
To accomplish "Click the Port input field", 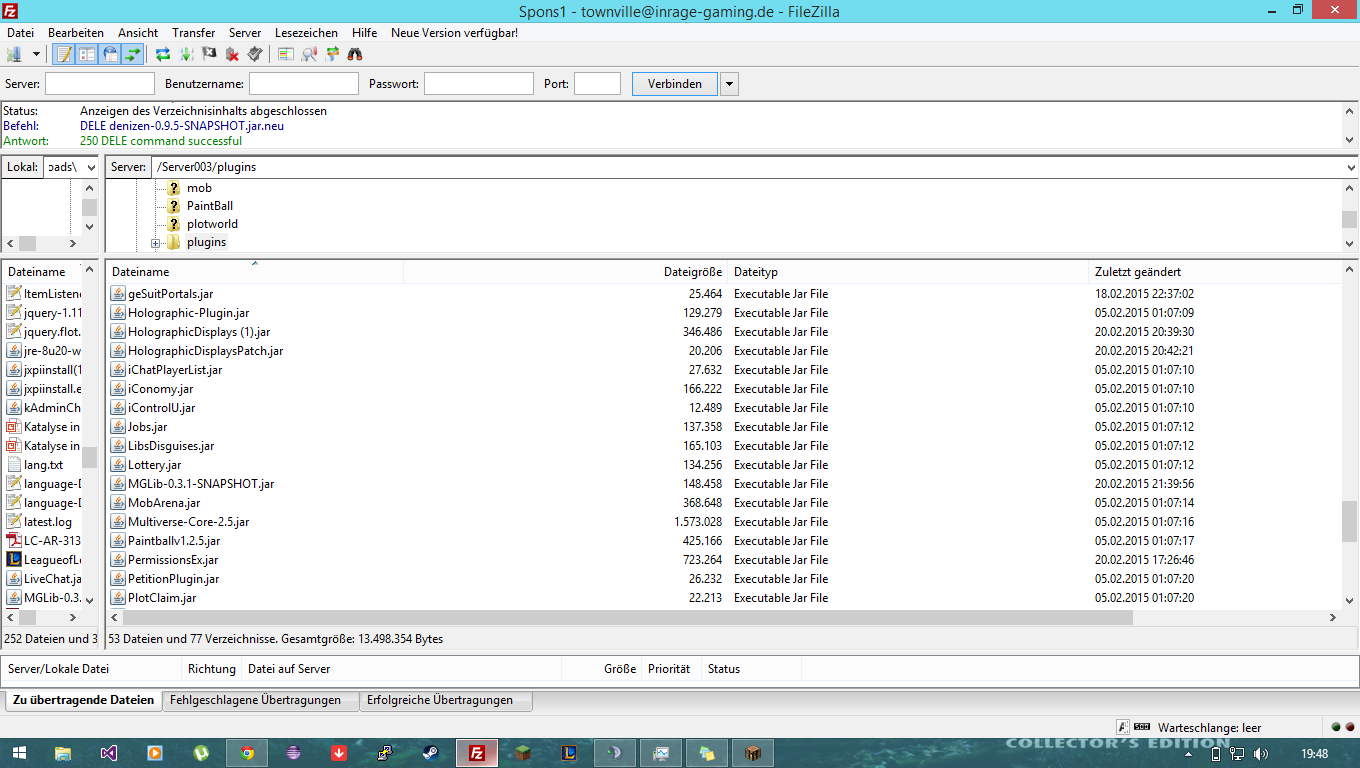I will [598, 84].
